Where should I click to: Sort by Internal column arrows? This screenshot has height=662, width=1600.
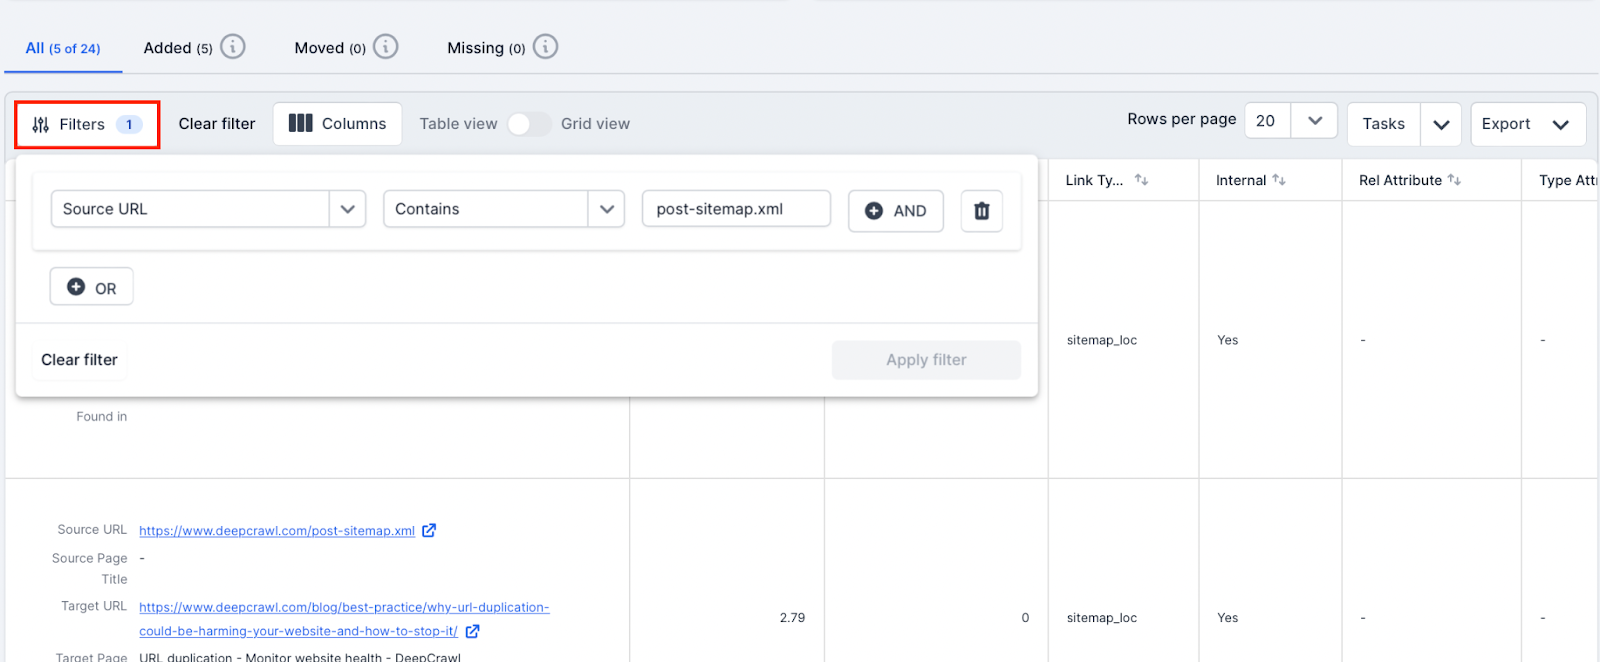[x=1279, y=180]
